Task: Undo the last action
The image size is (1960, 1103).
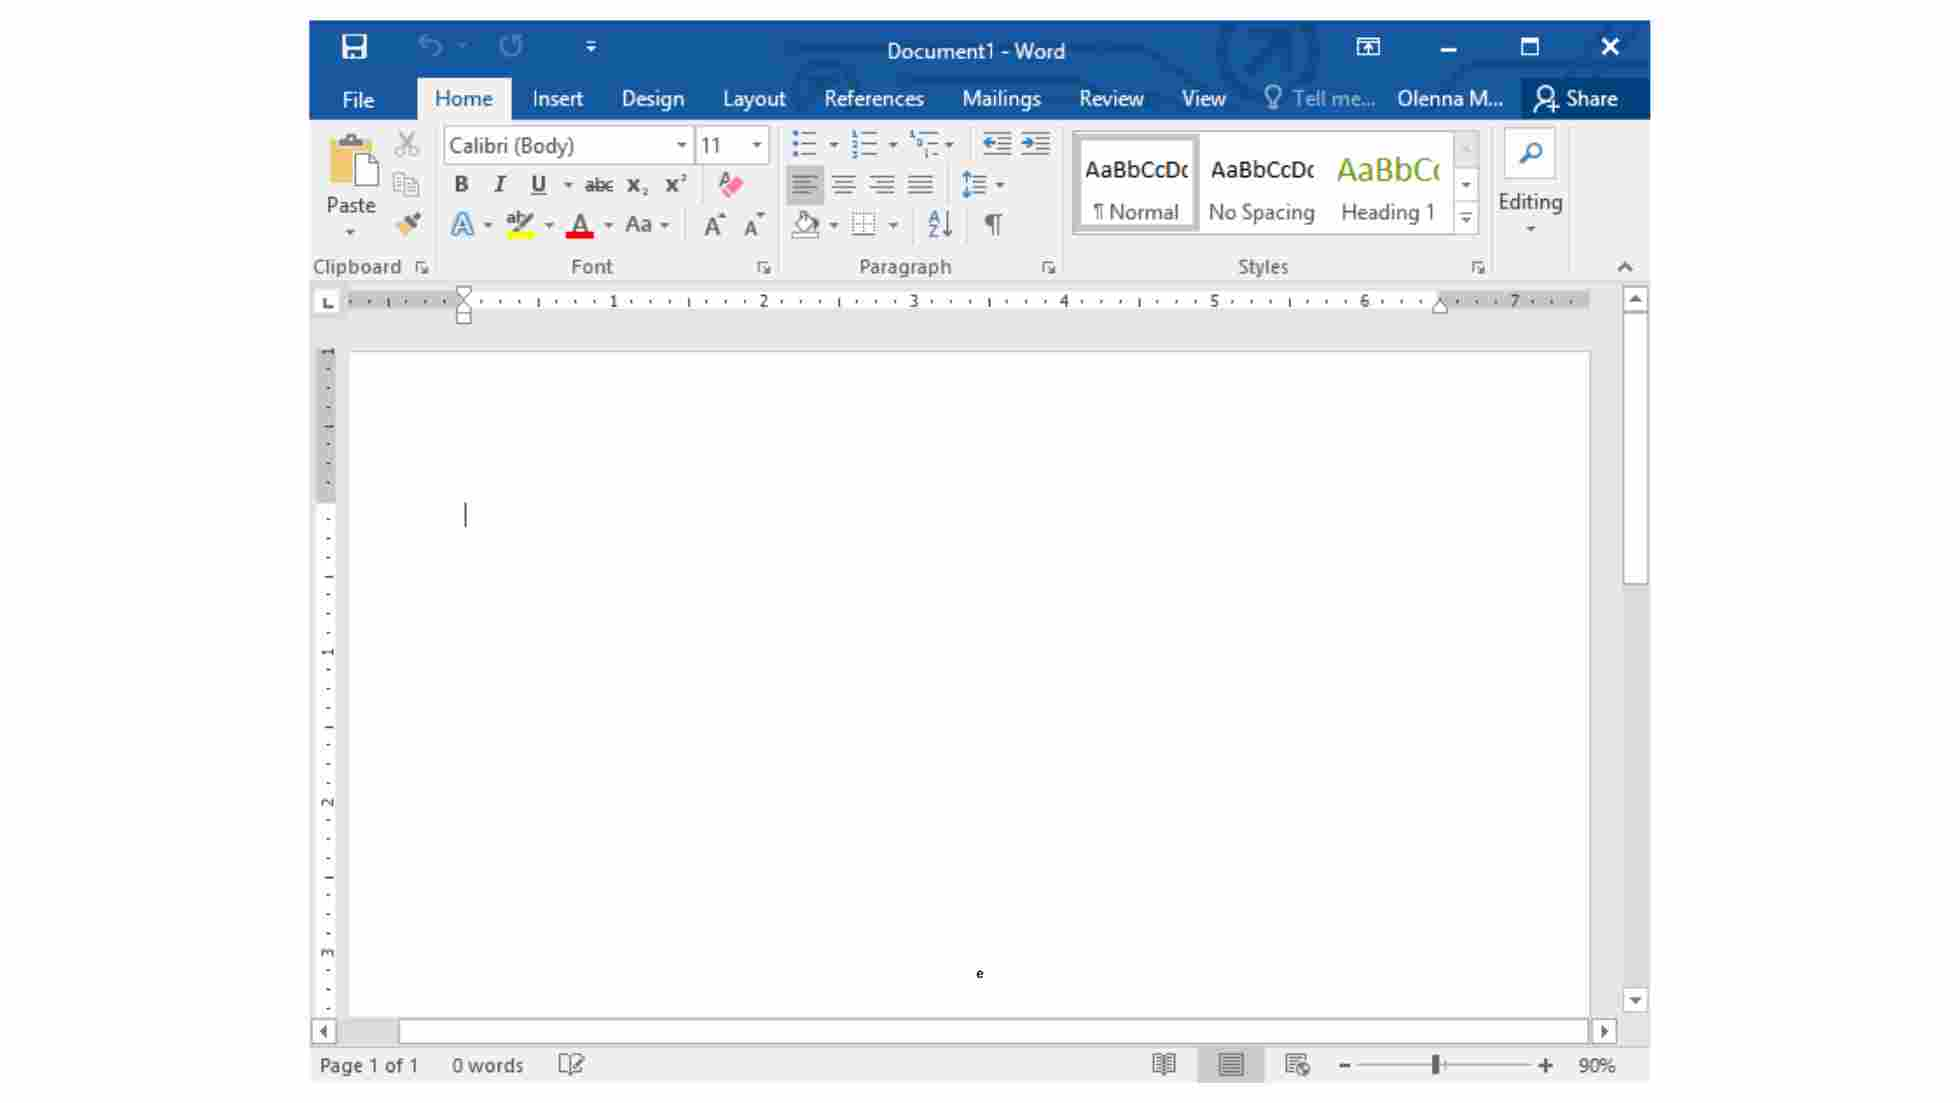Action: click(x=430, y=46)
